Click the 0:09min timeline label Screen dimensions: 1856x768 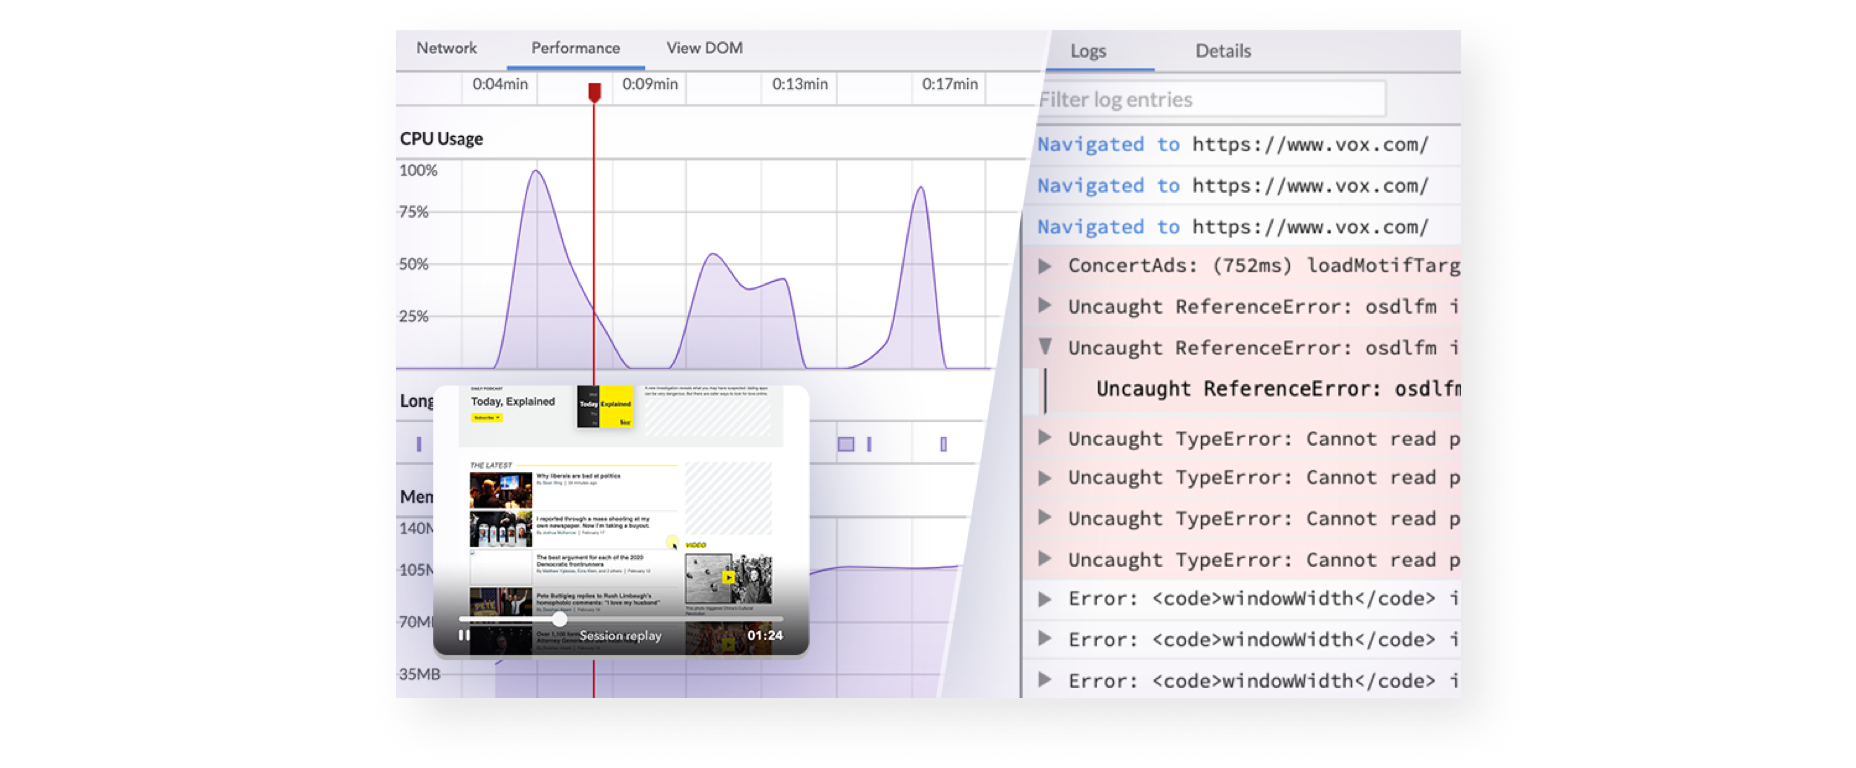[x=650, y=84]
